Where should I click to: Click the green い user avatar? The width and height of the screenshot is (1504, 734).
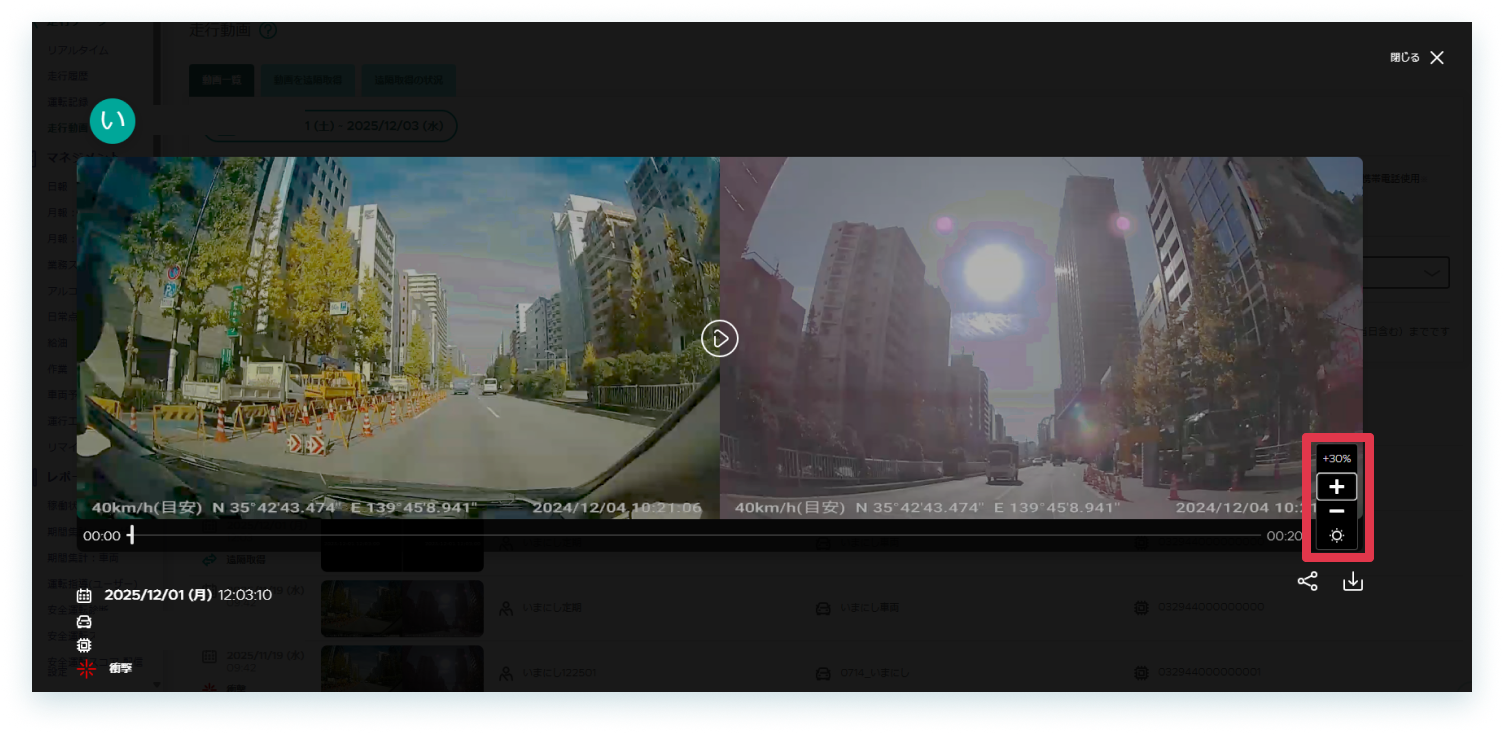(x=113, y=120)
